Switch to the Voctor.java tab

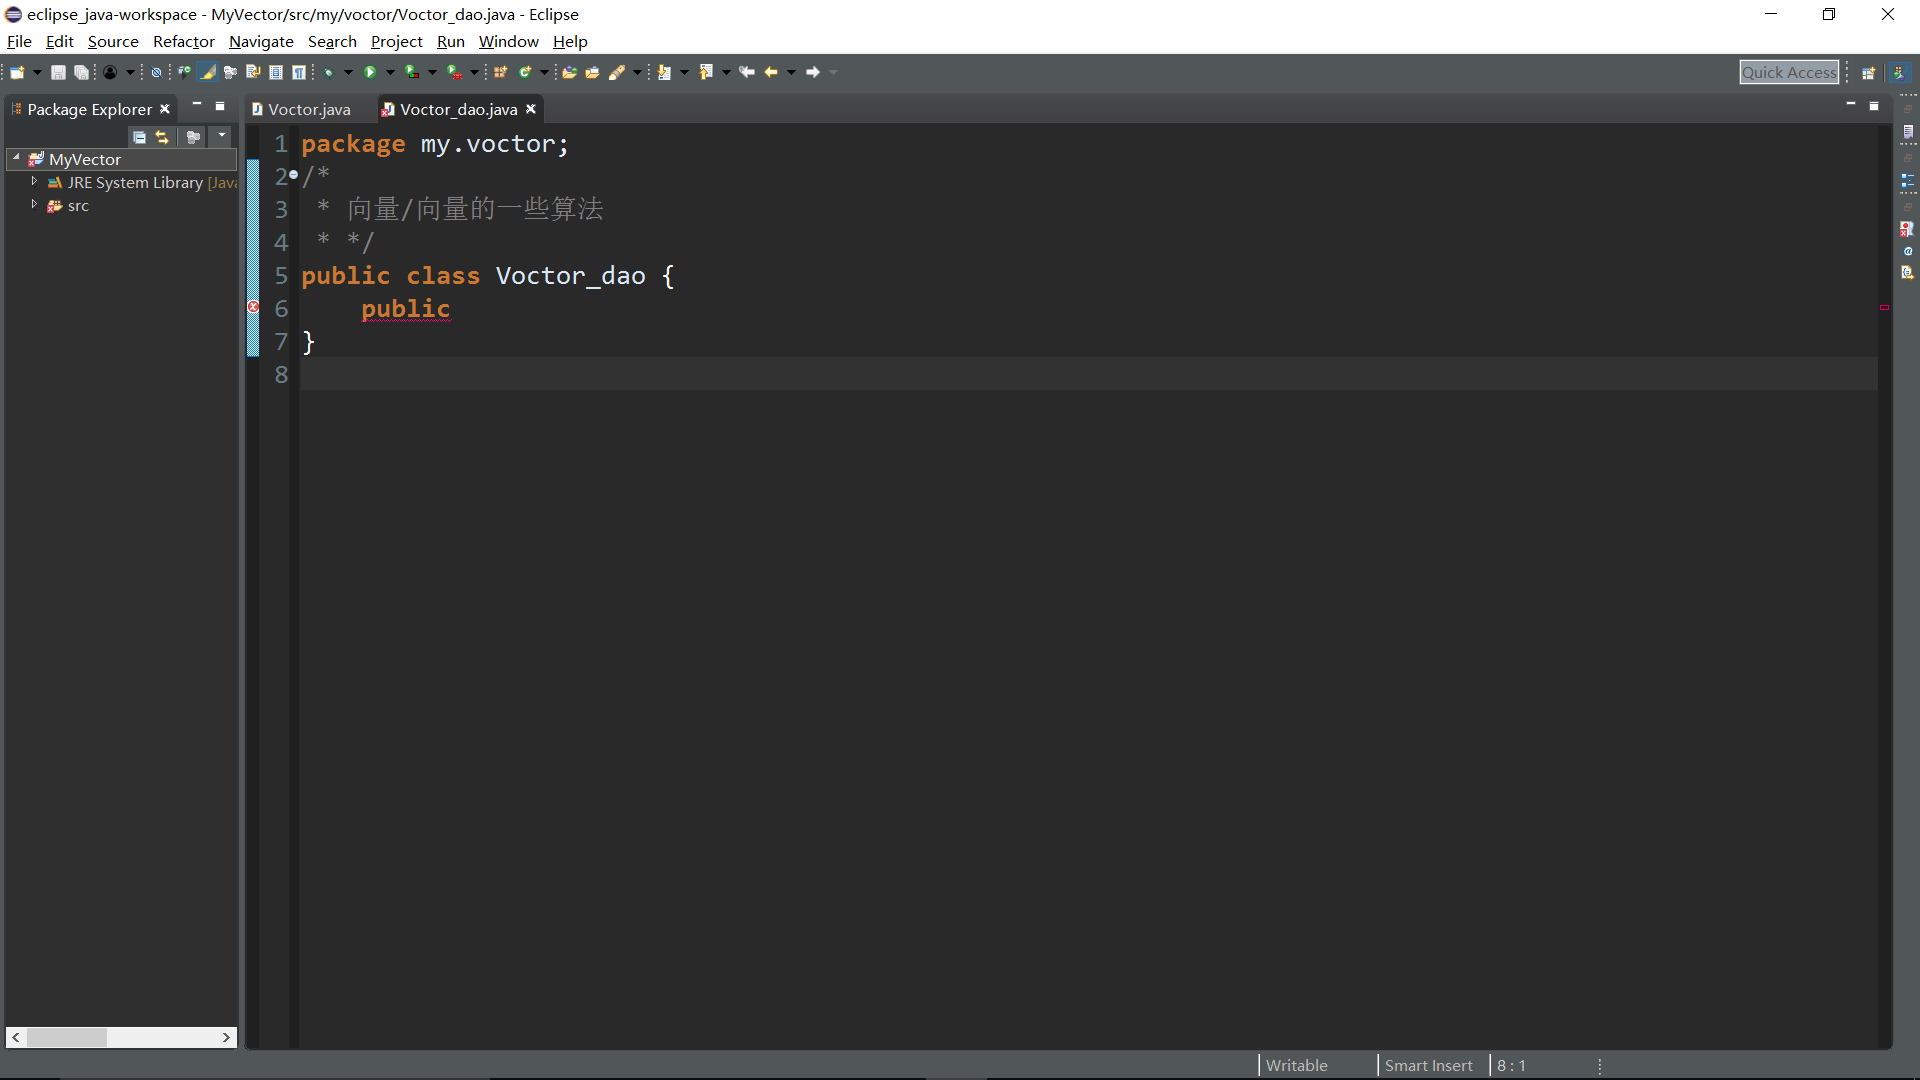(x=308, y=109)
